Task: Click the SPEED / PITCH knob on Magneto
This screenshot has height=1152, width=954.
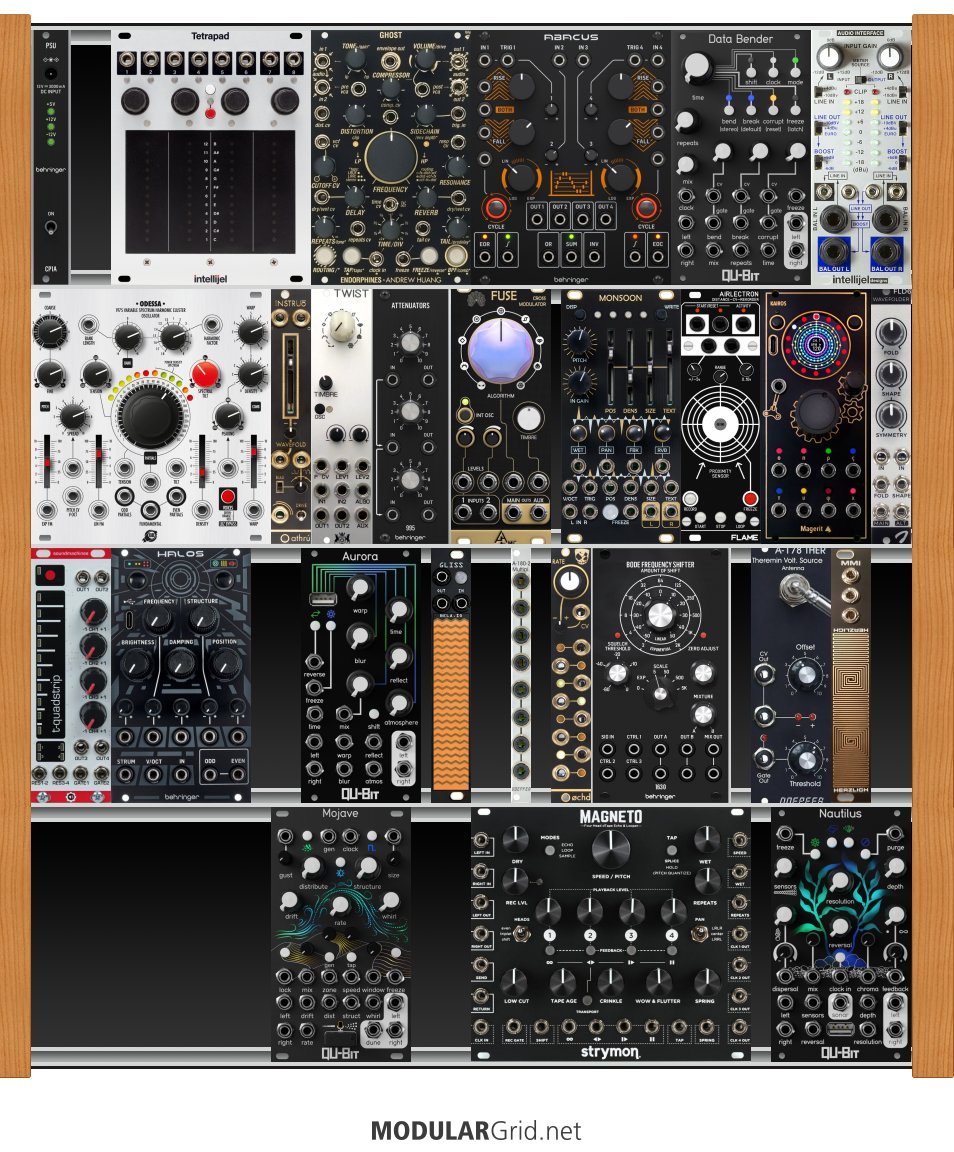Action: (x=611, y=847)
